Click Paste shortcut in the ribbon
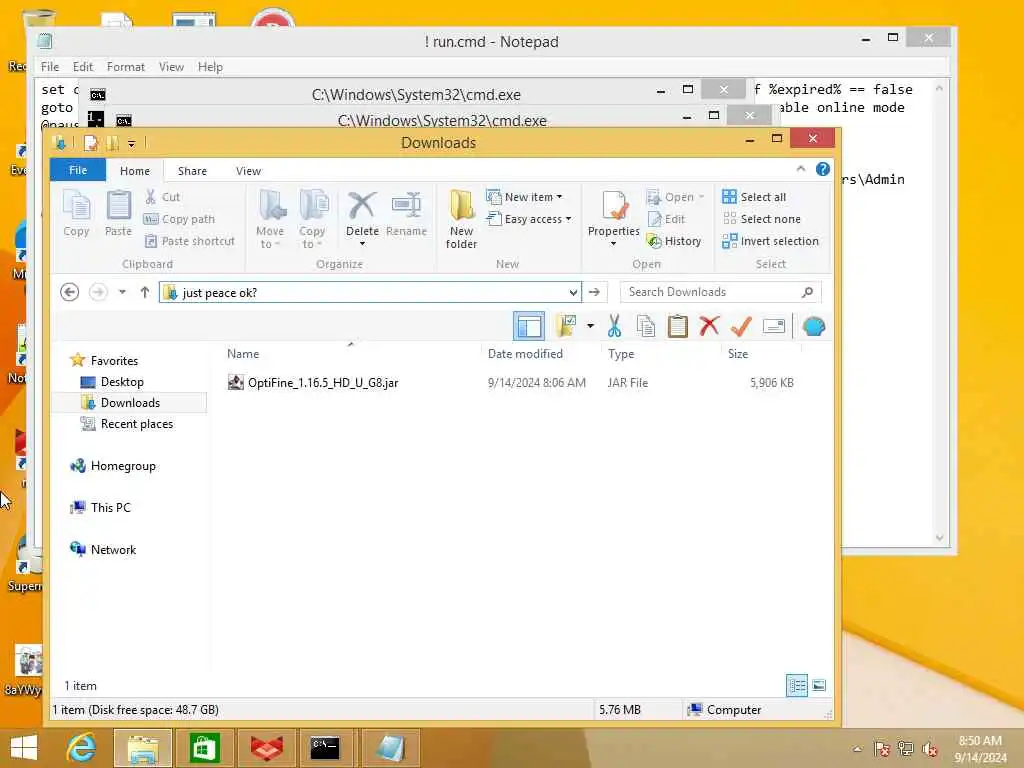The height and width of the screenshot is (768, 1024). [189, 241]
